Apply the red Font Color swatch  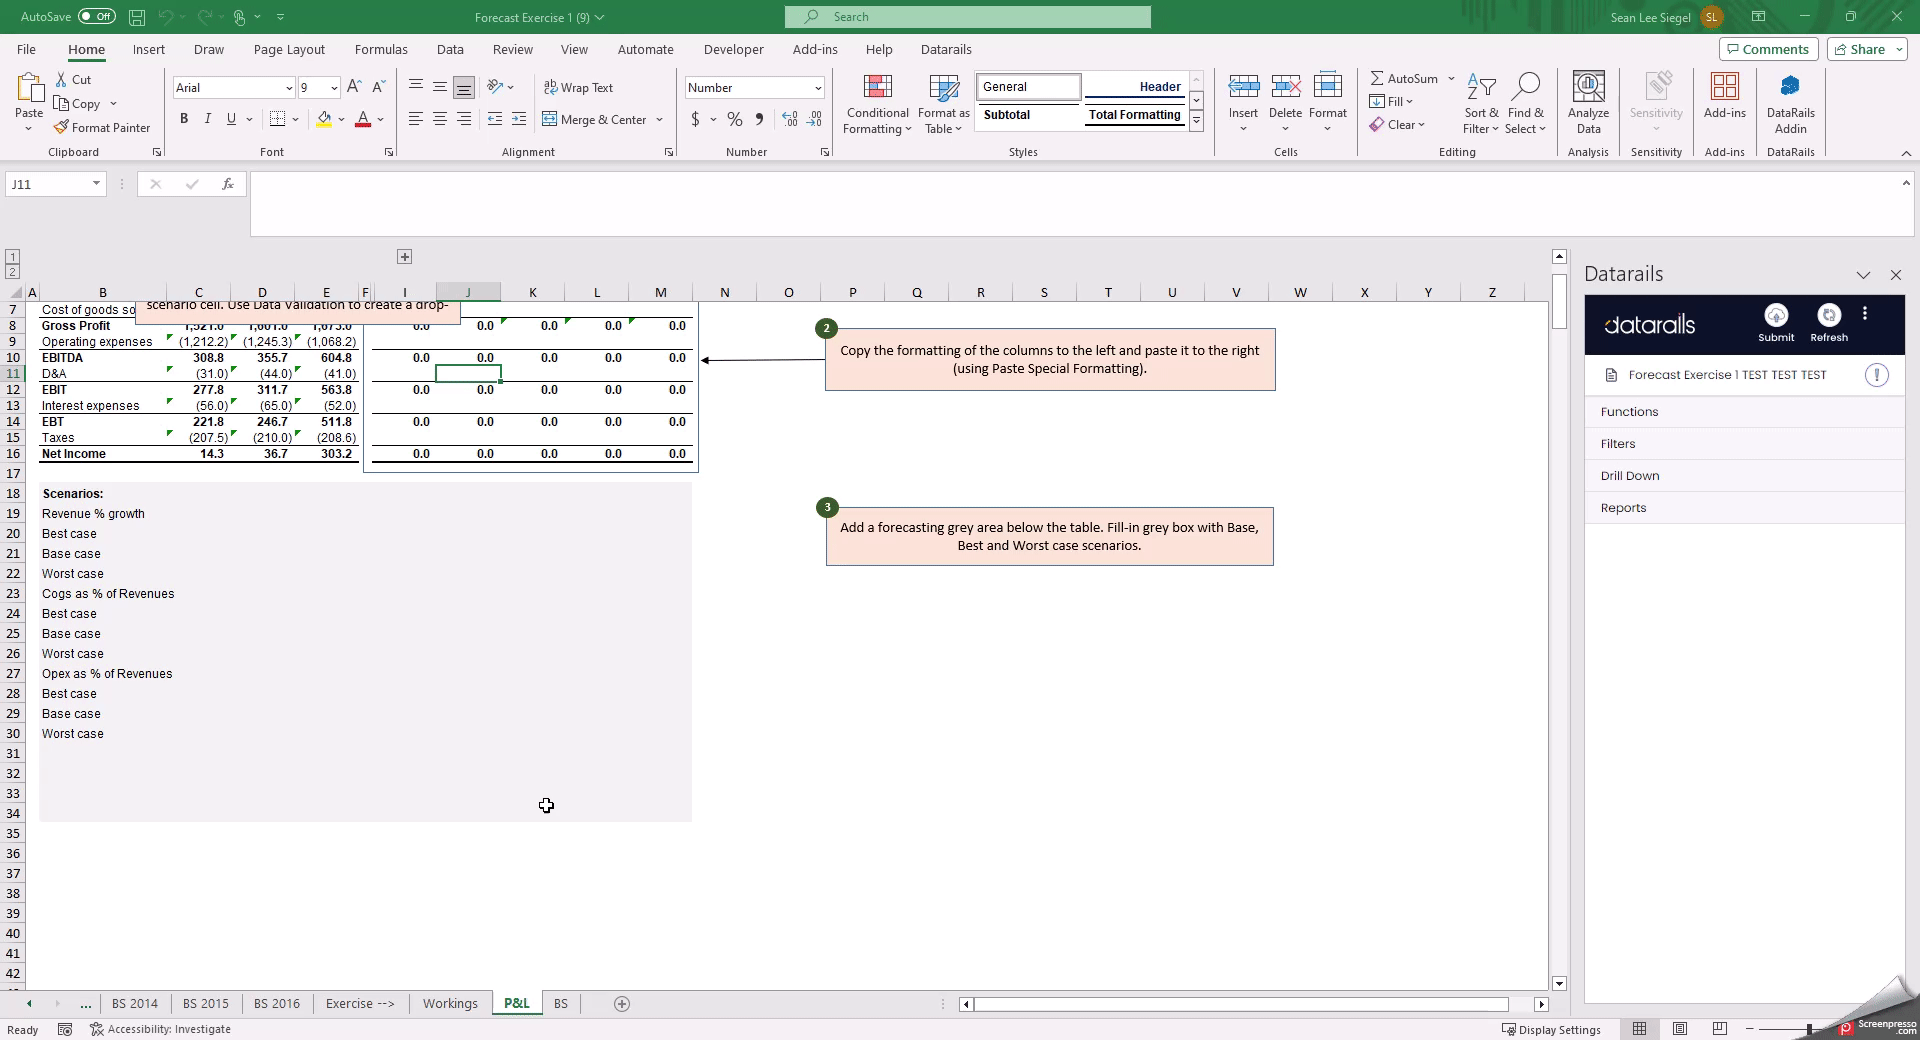click(363, 119)
